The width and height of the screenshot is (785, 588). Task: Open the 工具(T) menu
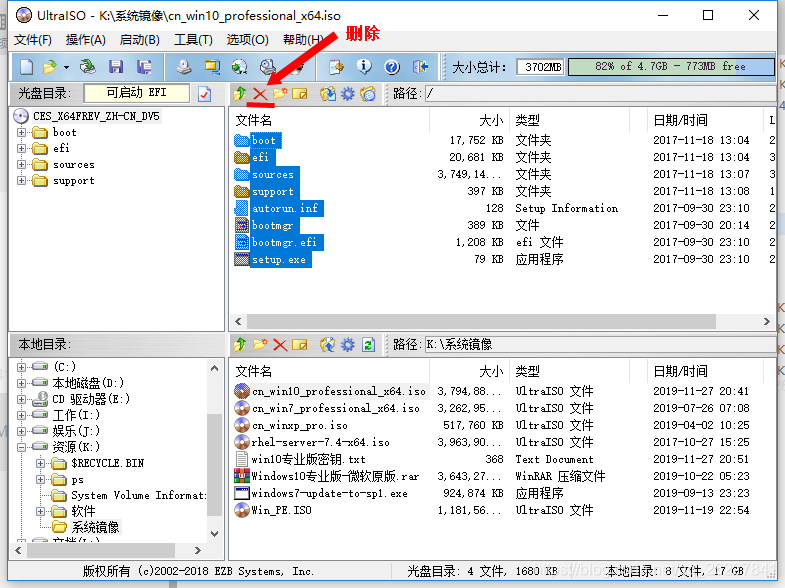click(x=193, y=40)
